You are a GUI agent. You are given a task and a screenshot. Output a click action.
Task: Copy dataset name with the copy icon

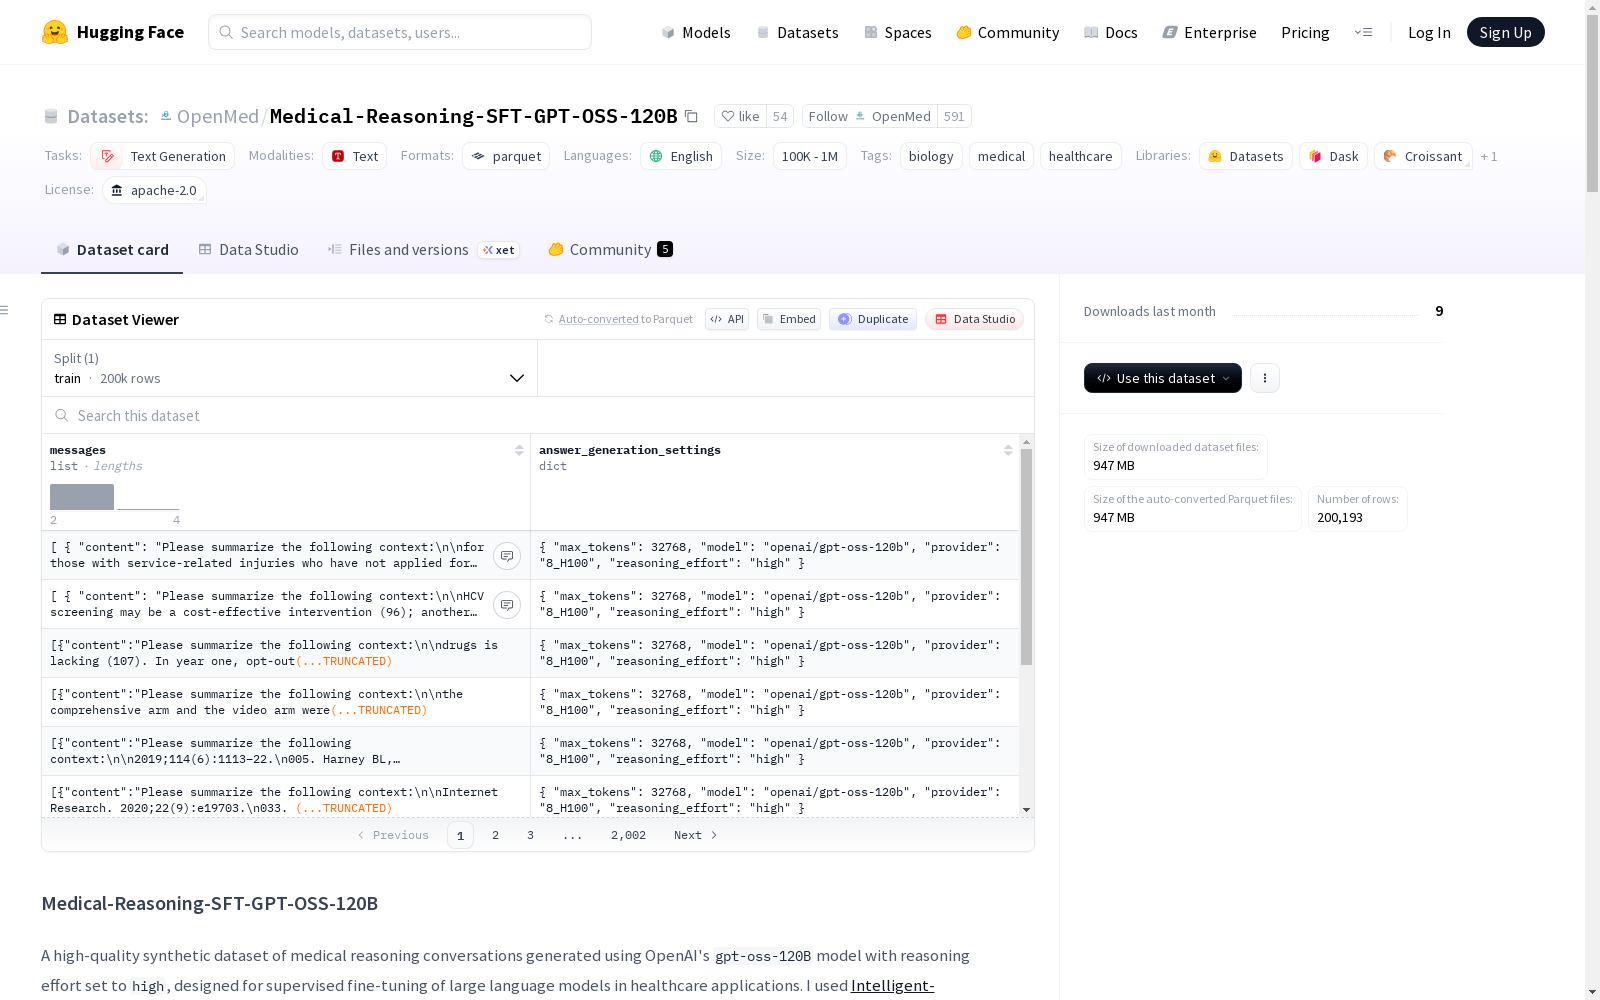pos(691,116)
